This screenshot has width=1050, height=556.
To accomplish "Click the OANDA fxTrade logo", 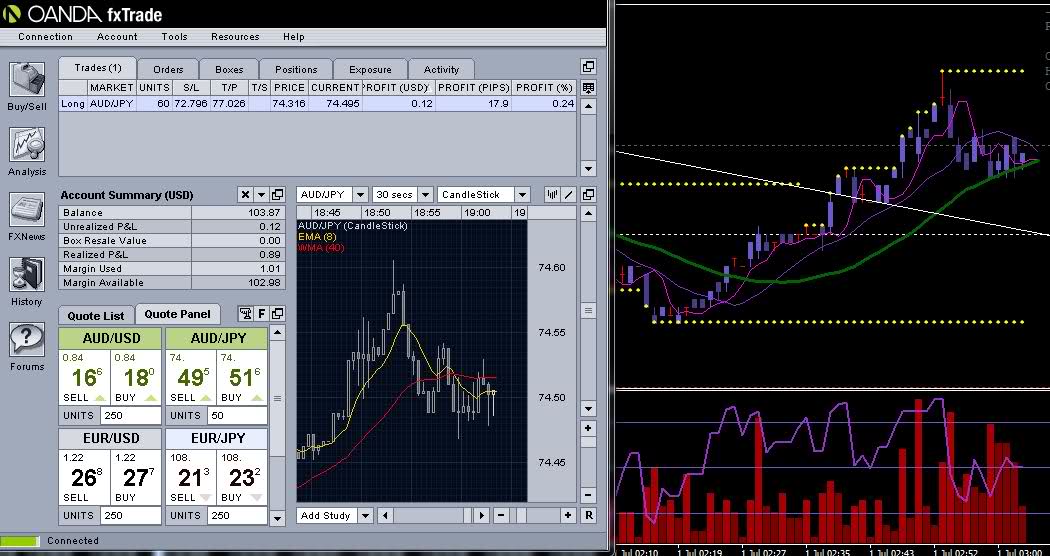I will pos(82,13).
